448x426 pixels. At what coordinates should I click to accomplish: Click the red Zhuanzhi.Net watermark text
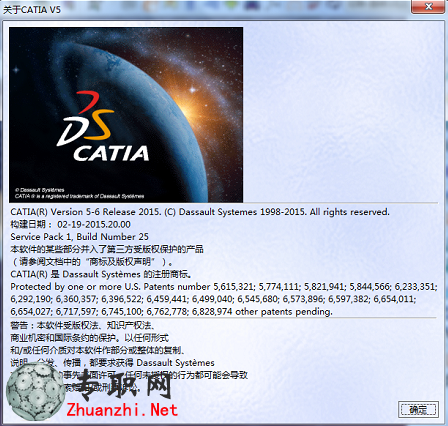pyautogui.click(x=122, y=410)
